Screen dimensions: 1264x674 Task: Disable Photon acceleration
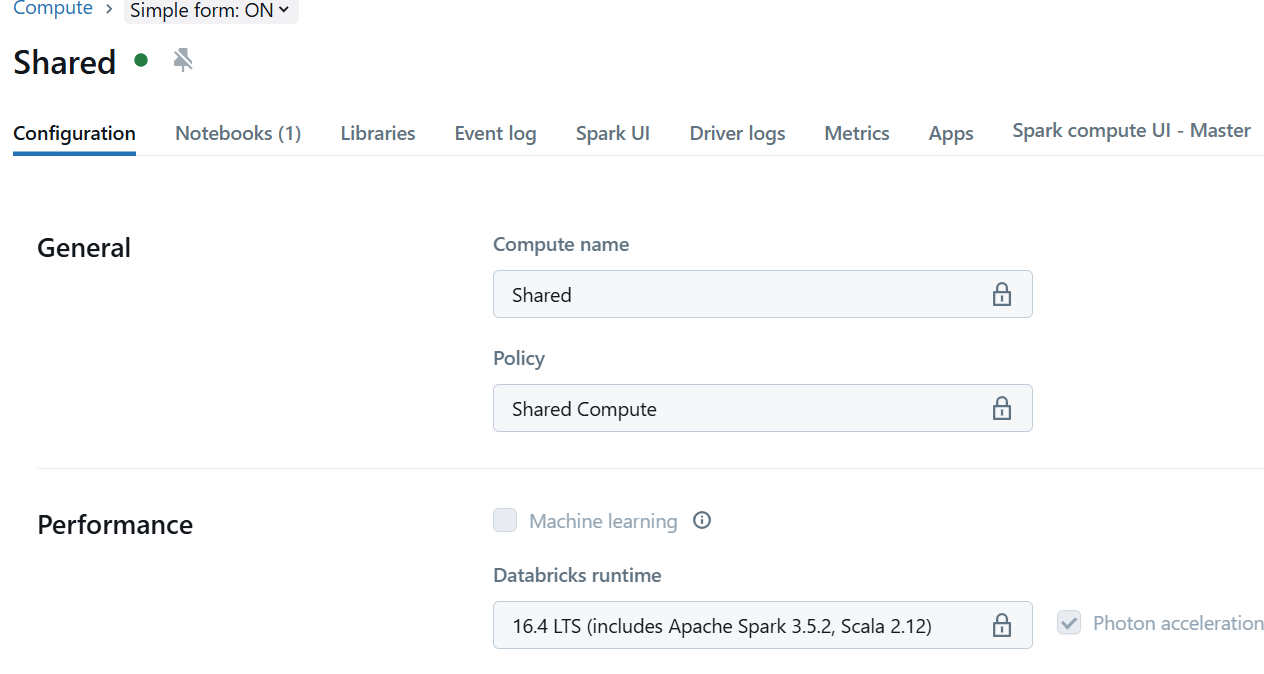pyautogui.click(x=1068, y=622)
